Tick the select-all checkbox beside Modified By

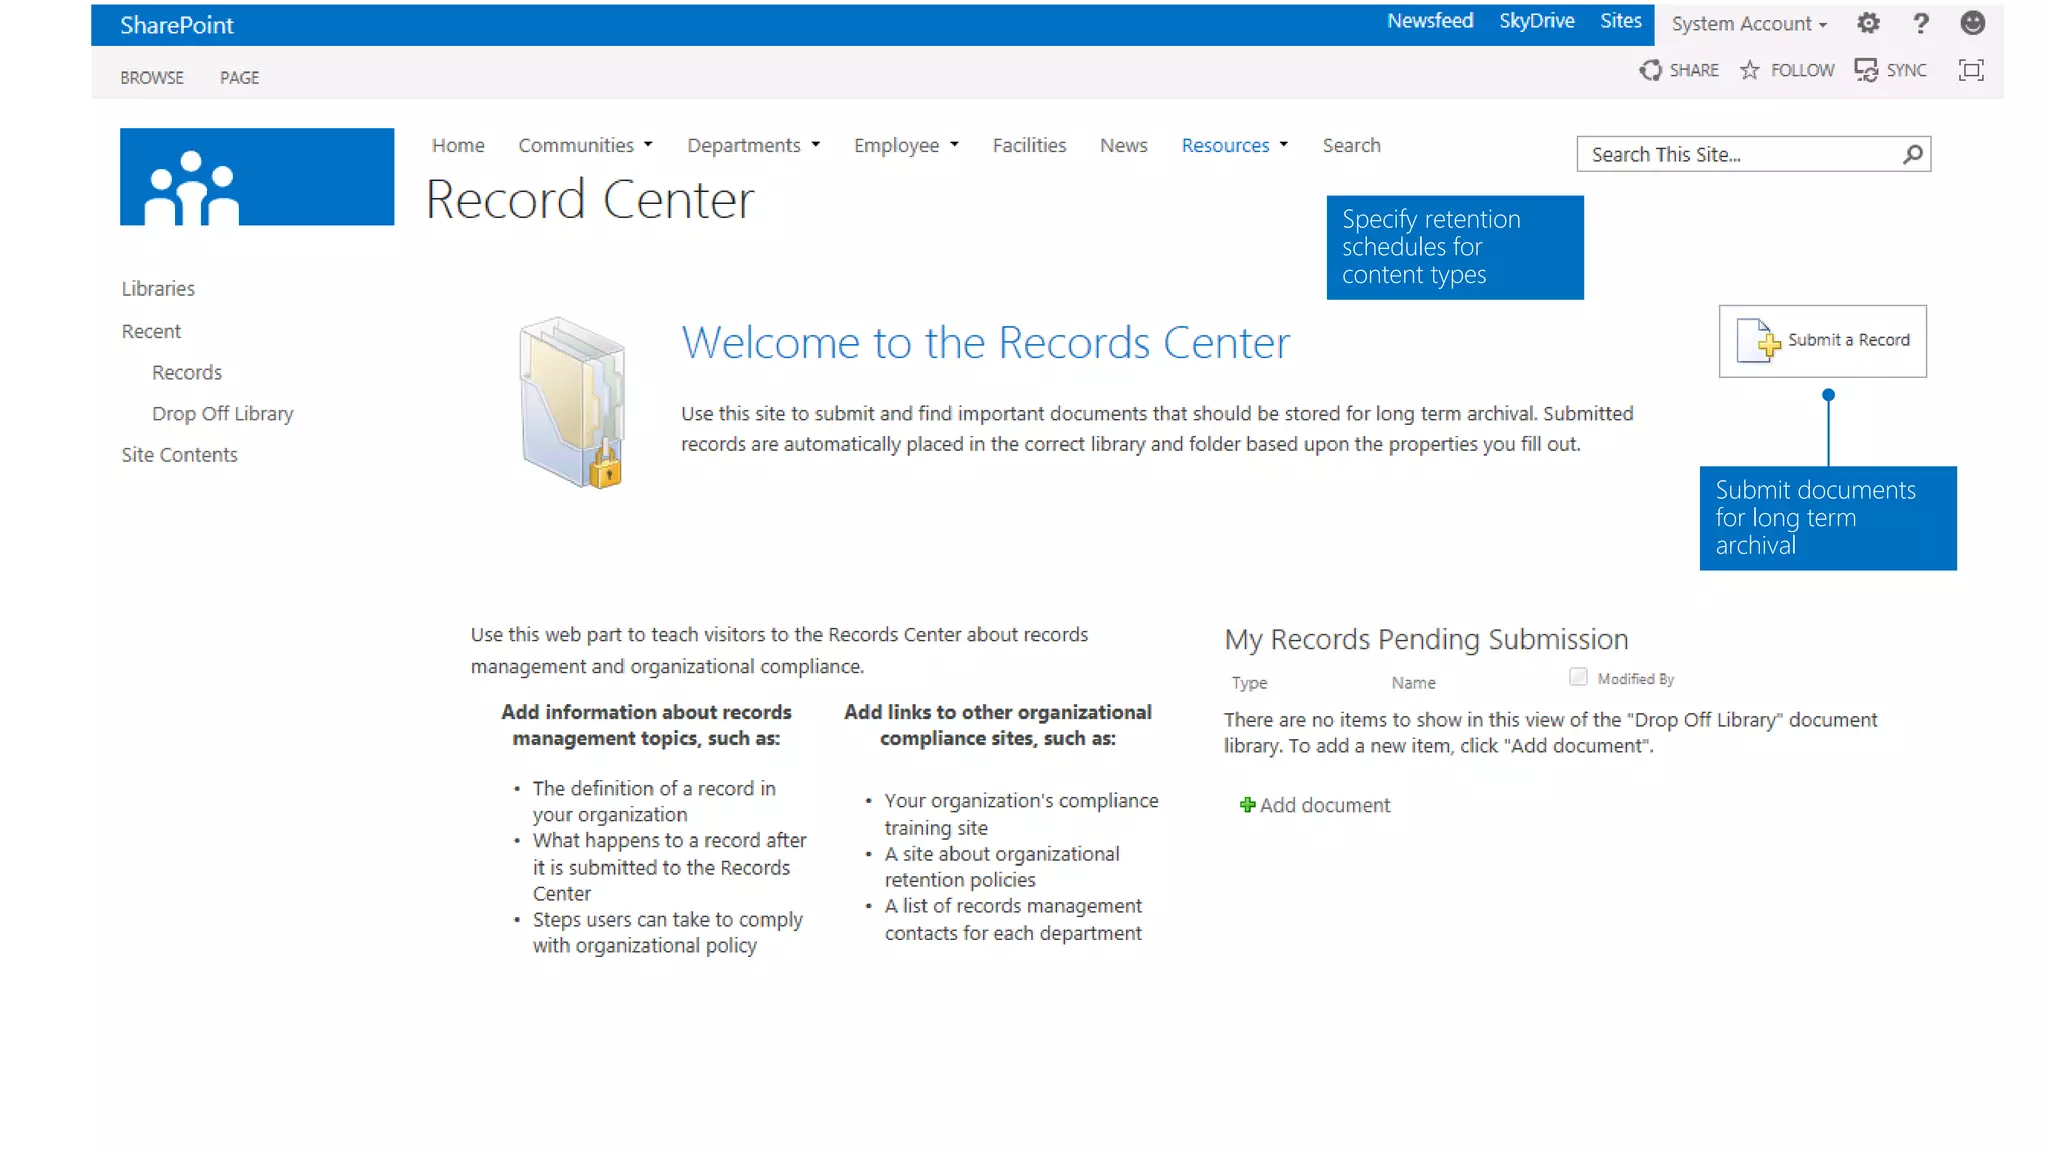click(1578, 677)
